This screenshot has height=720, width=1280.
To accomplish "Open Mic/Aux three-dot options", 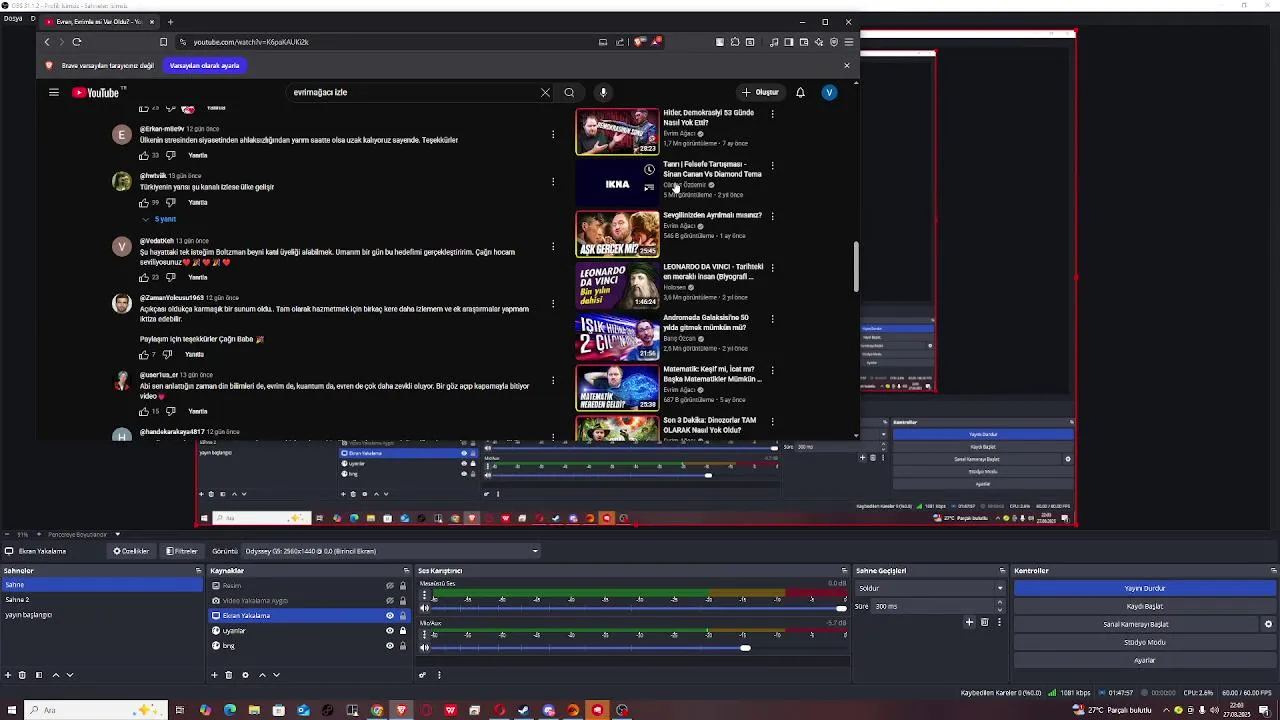I will (424, 635).
